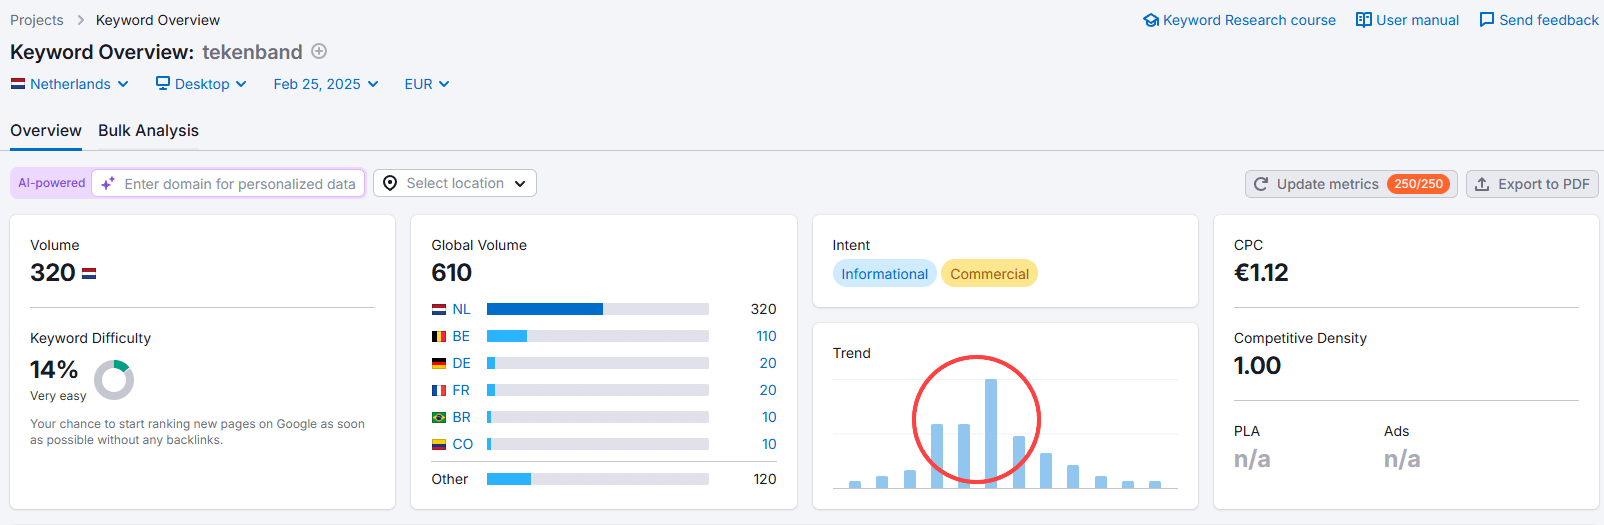Click the Global Volume value 610

[x=452, y=273]
